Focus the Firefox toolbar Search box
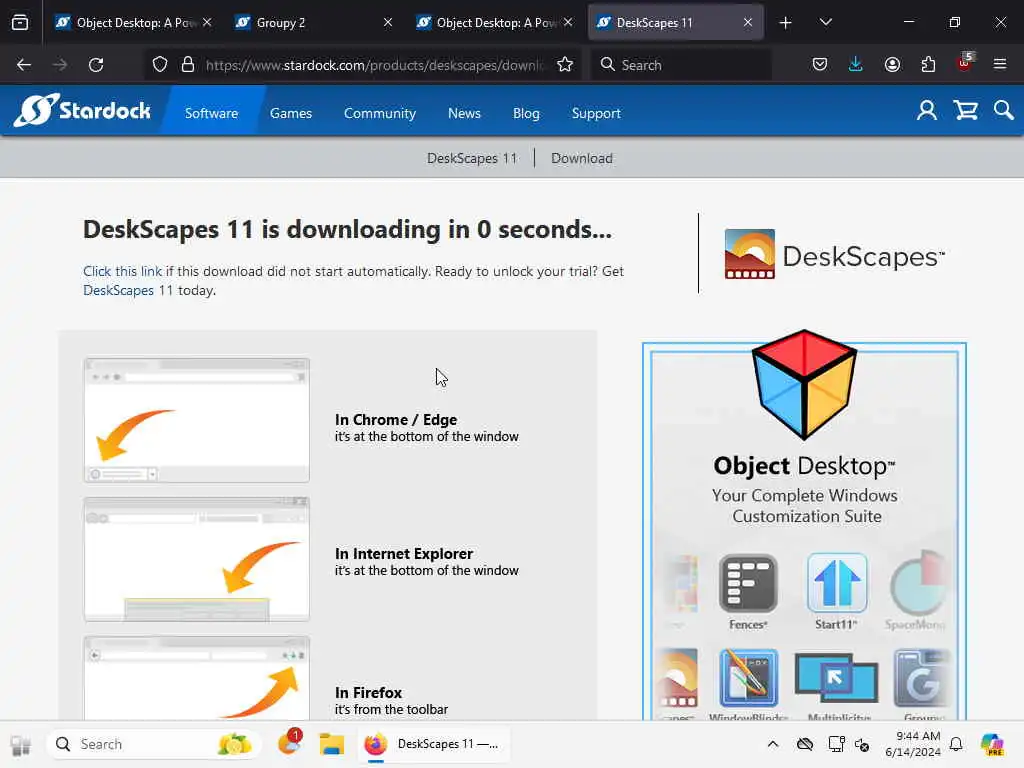1024x768 pixels. (682, 65)
